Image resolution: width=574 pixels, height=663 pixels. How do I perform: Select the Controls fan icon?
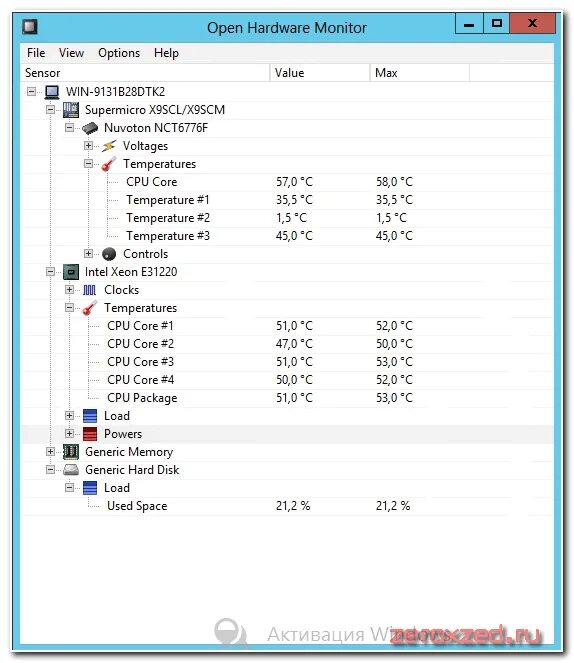pyautogui.click(x=109, y=254)
